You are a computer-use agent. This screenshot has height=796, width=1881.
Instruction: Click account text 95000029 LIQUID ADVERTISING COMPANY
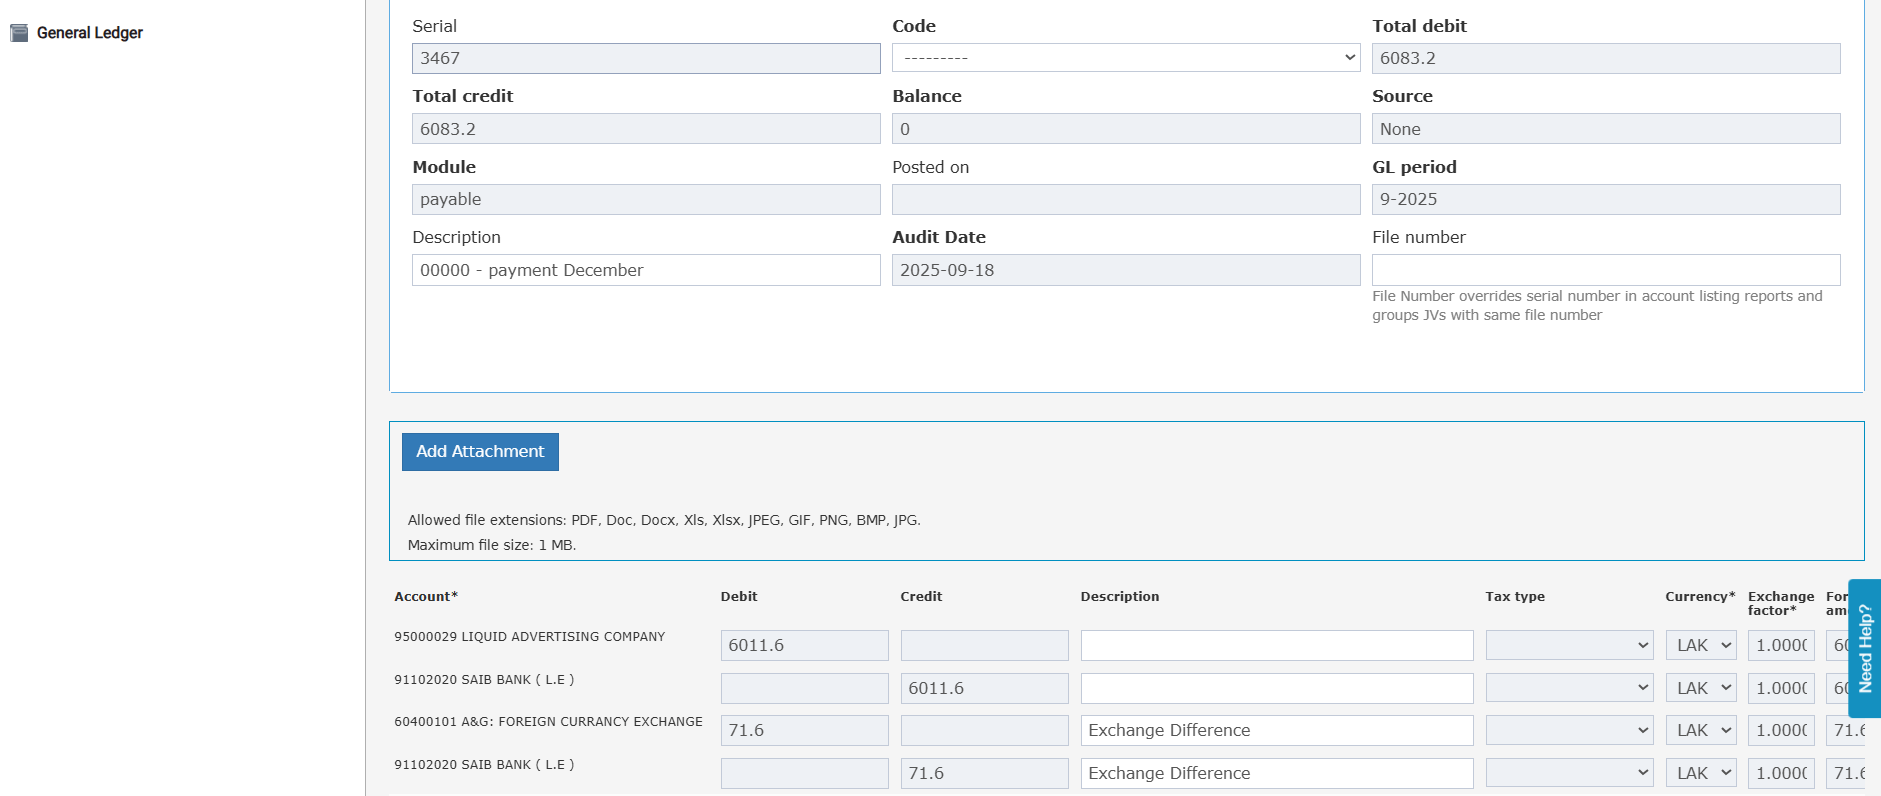pyautogui.click(x=530, y=637)
